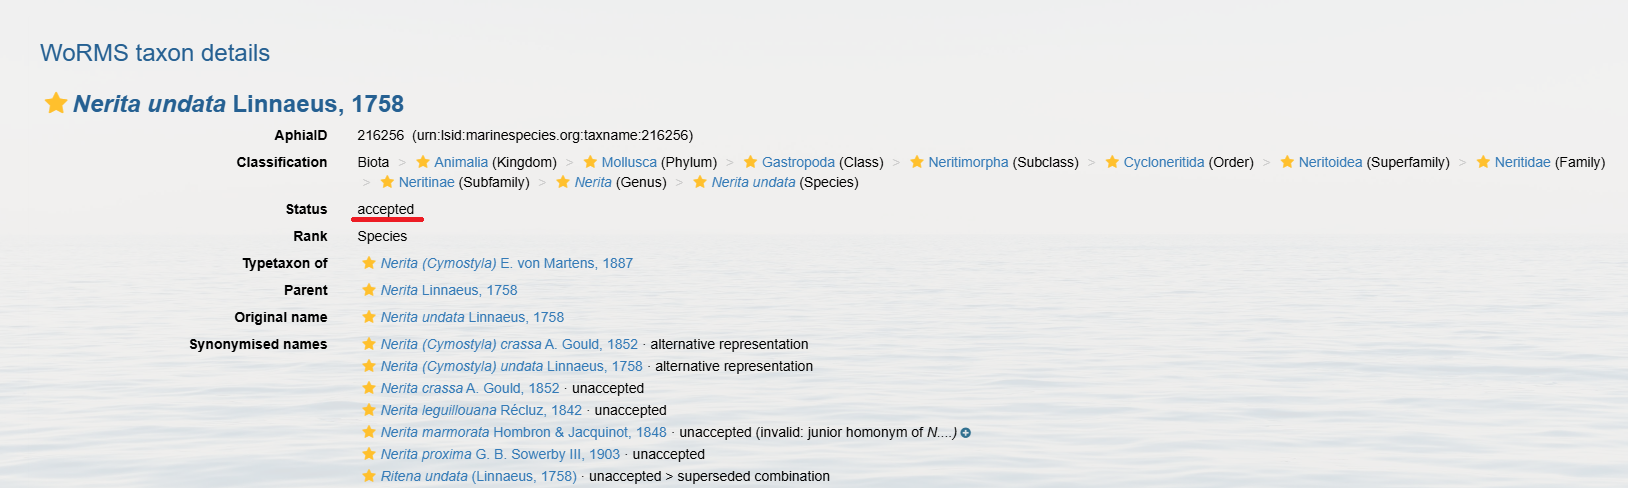Click the star icon beside the Nerita undata heading
The image size is (1628, 488).
click(56, 103)
